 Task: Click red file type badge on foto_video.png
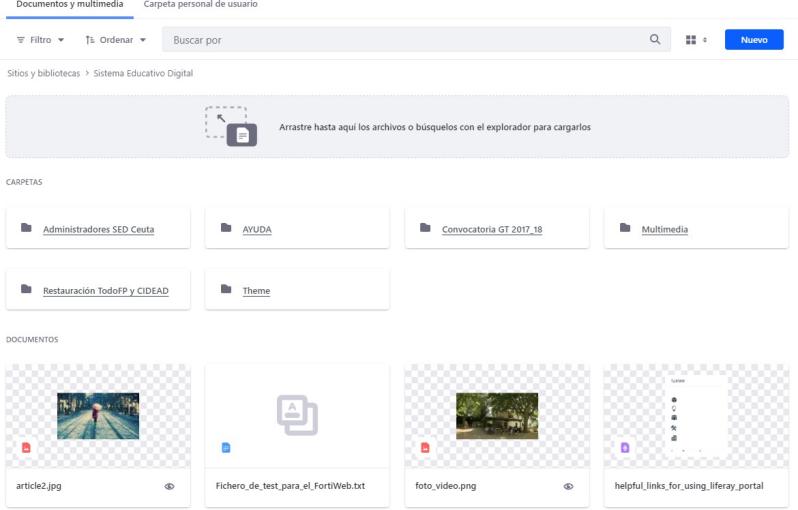click(425, 447)
